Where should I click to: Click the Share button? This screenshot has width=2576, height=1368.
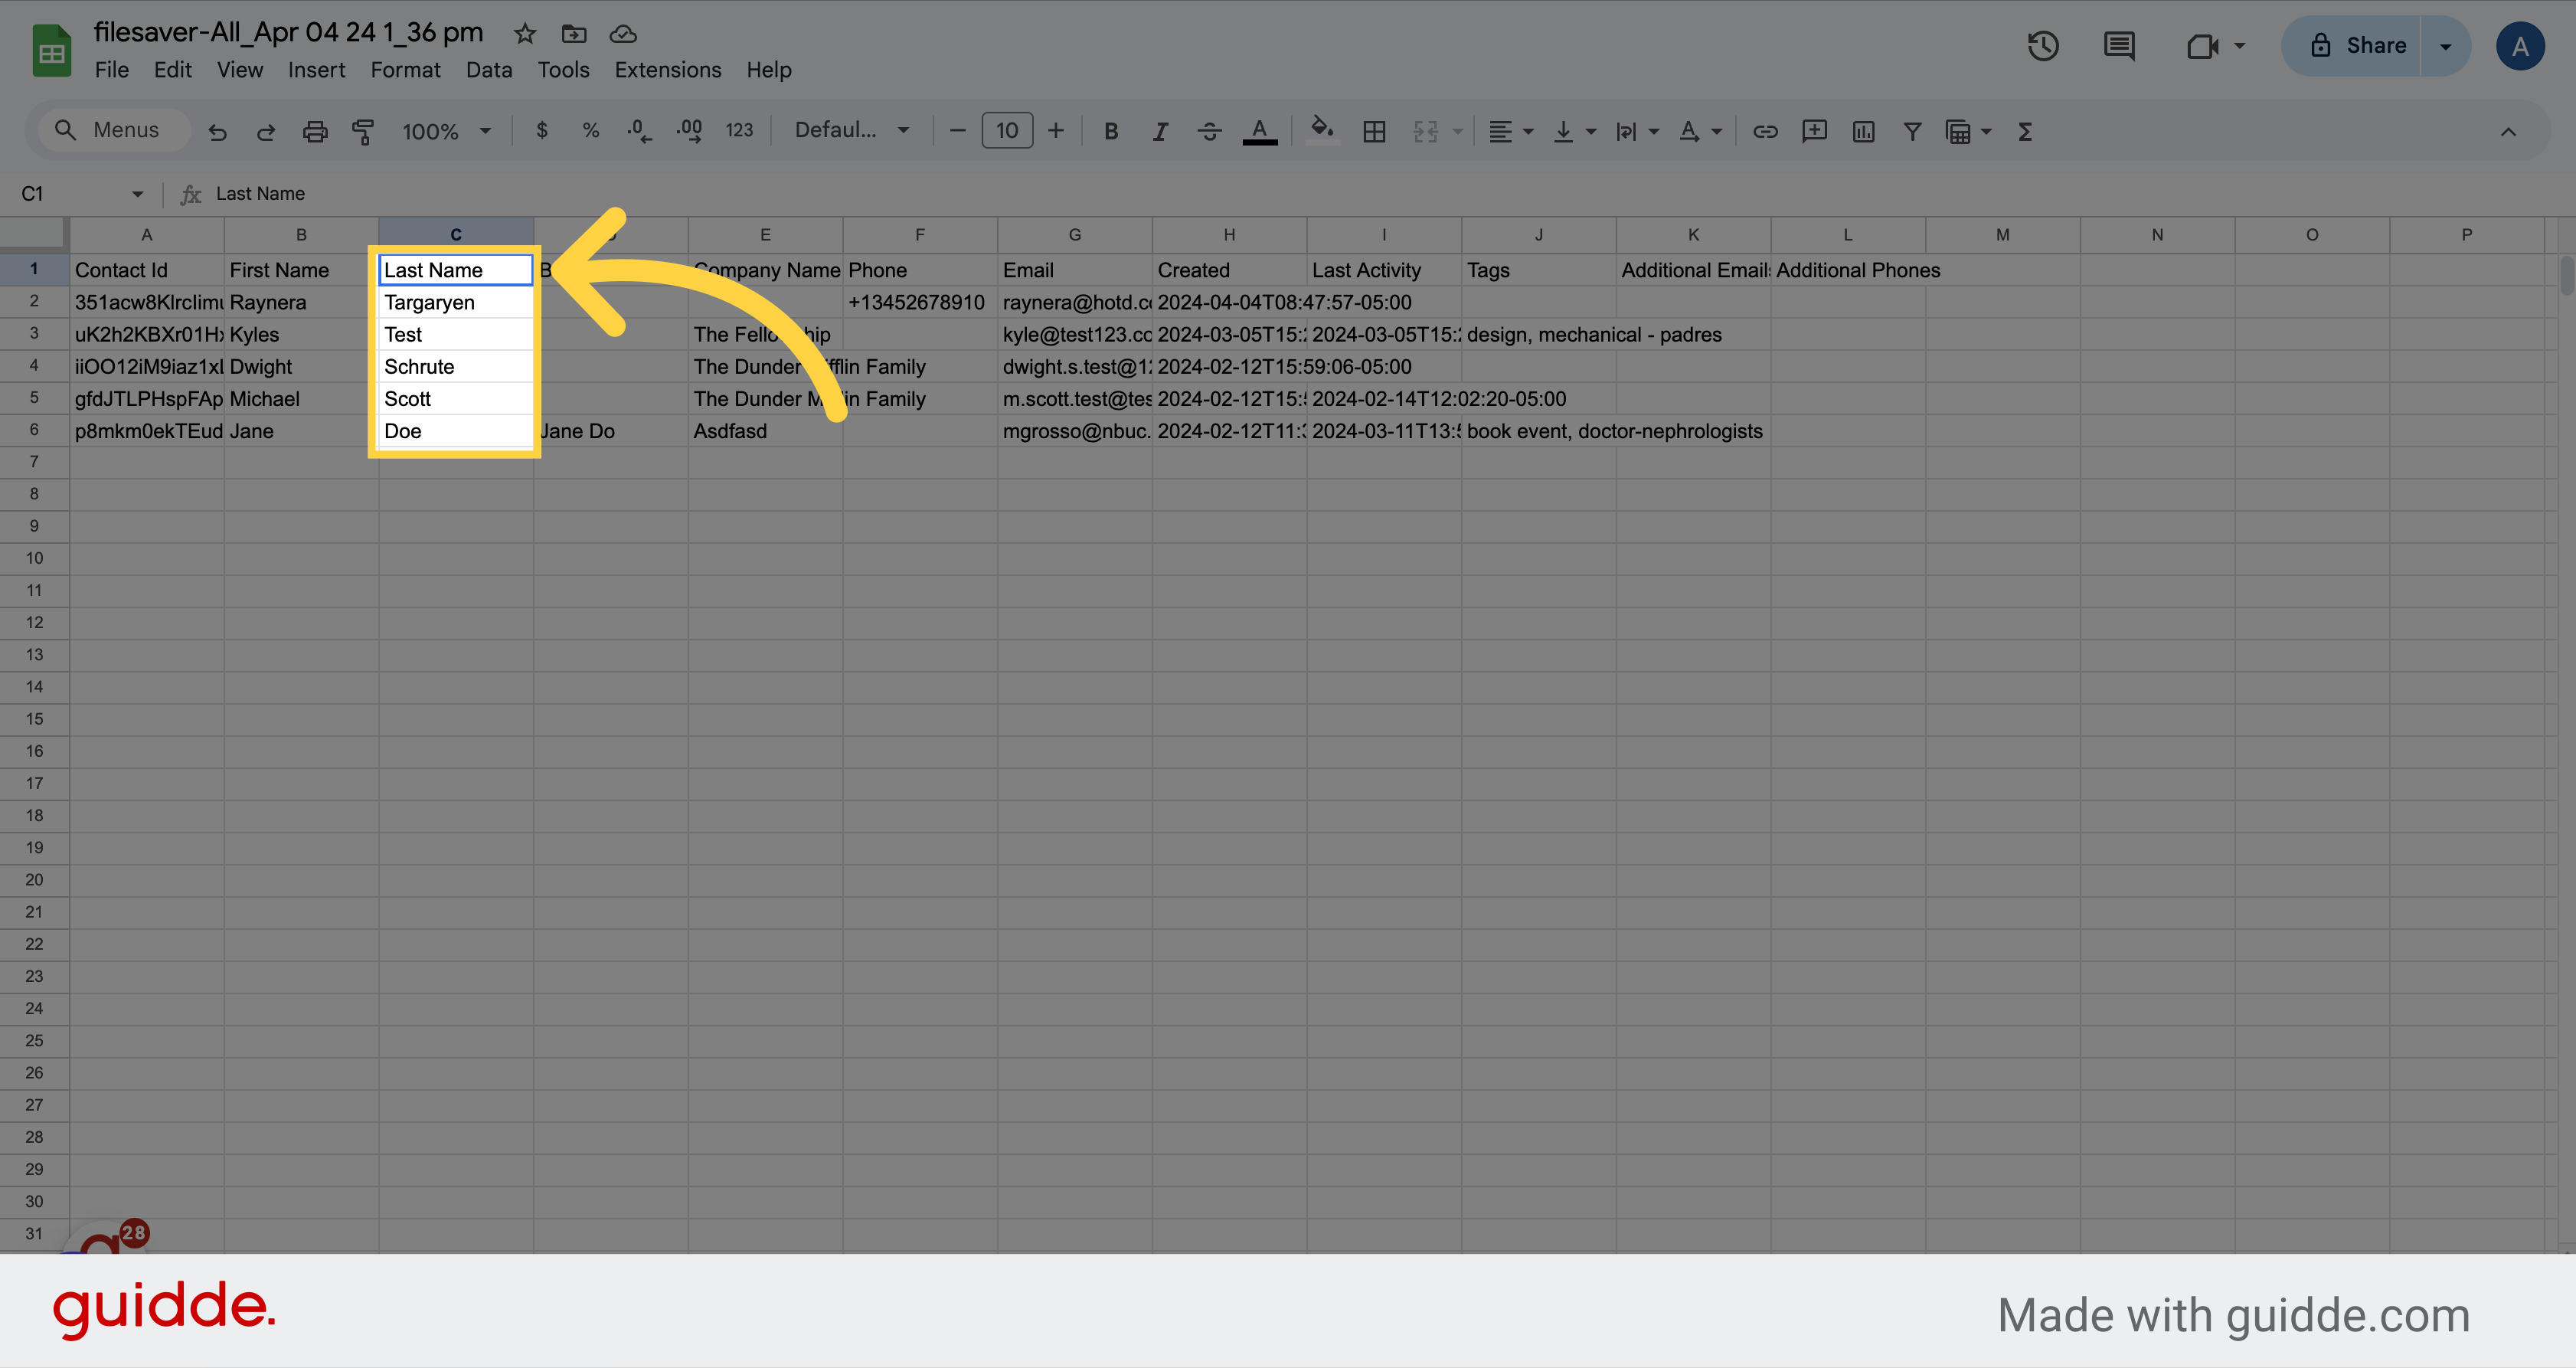[2352, 46]
